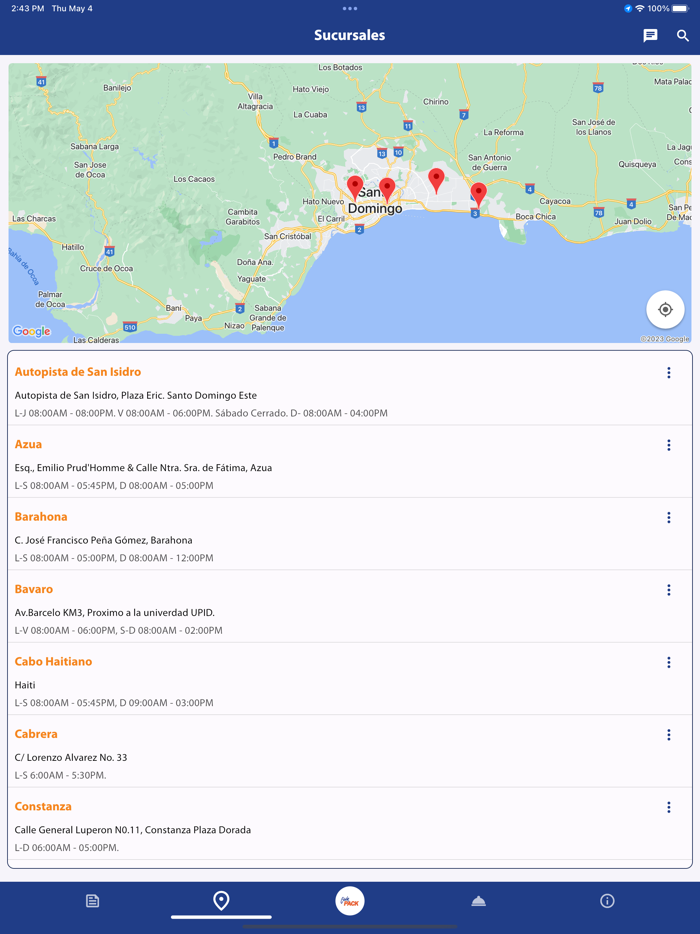Select the rightmost red map pin near Boca Chica

click(478, 195)
